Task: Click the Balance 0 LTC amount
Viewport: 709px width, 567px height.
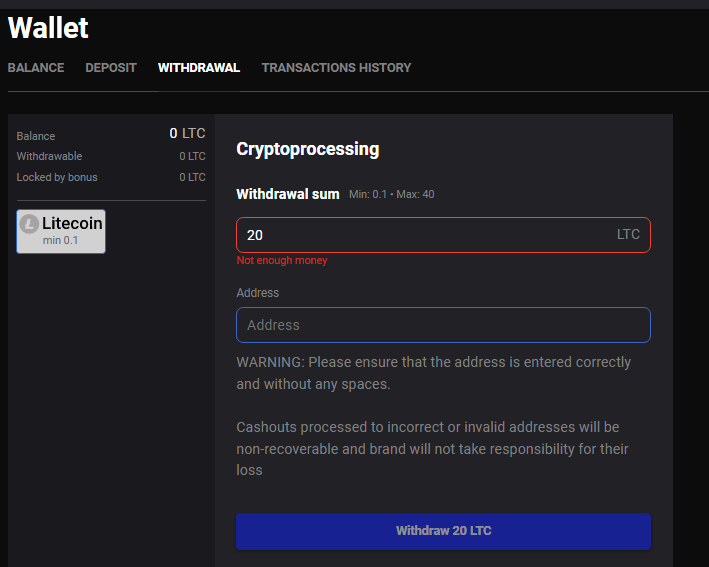Action: coord(187,133)
